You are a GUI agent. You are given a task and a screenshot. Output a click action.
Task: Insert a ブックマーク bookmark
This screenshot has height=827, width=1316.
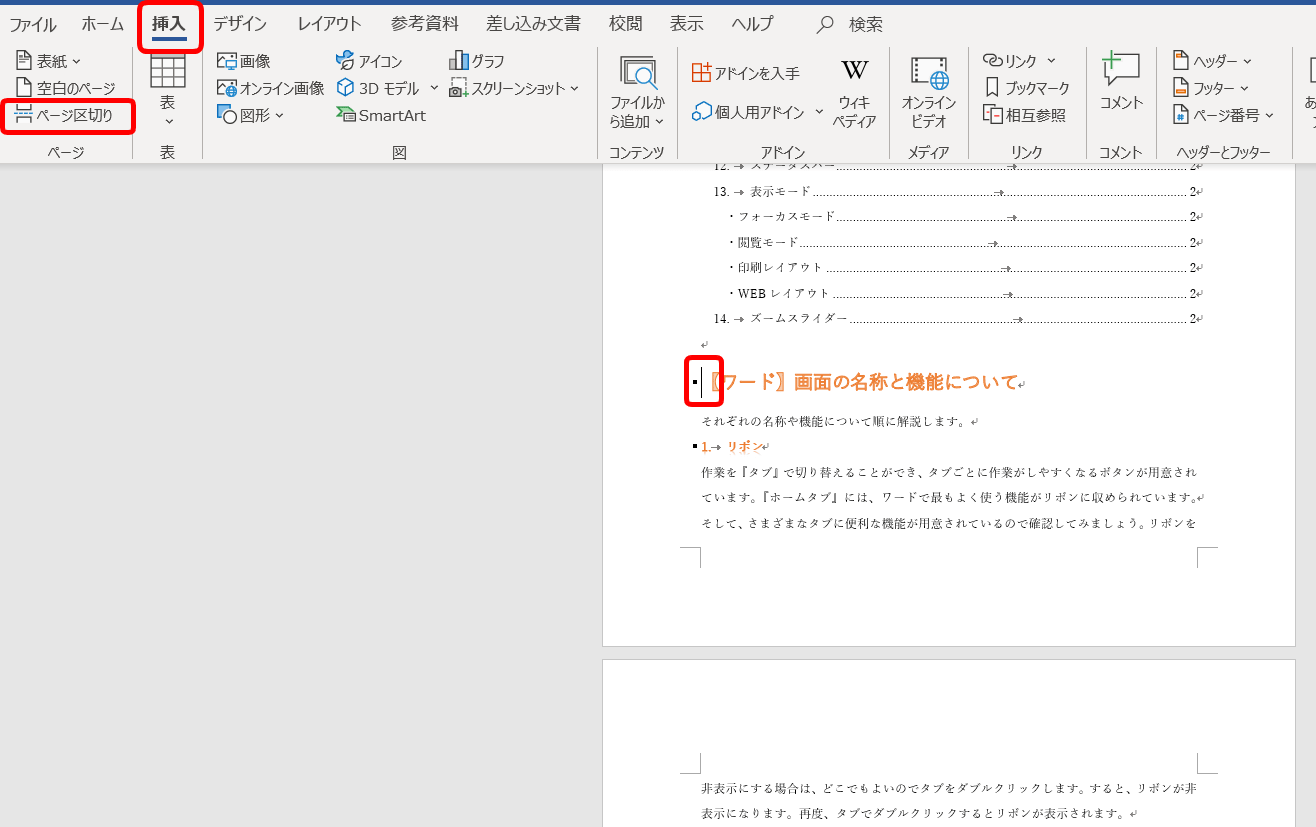tap(1026, 88)
